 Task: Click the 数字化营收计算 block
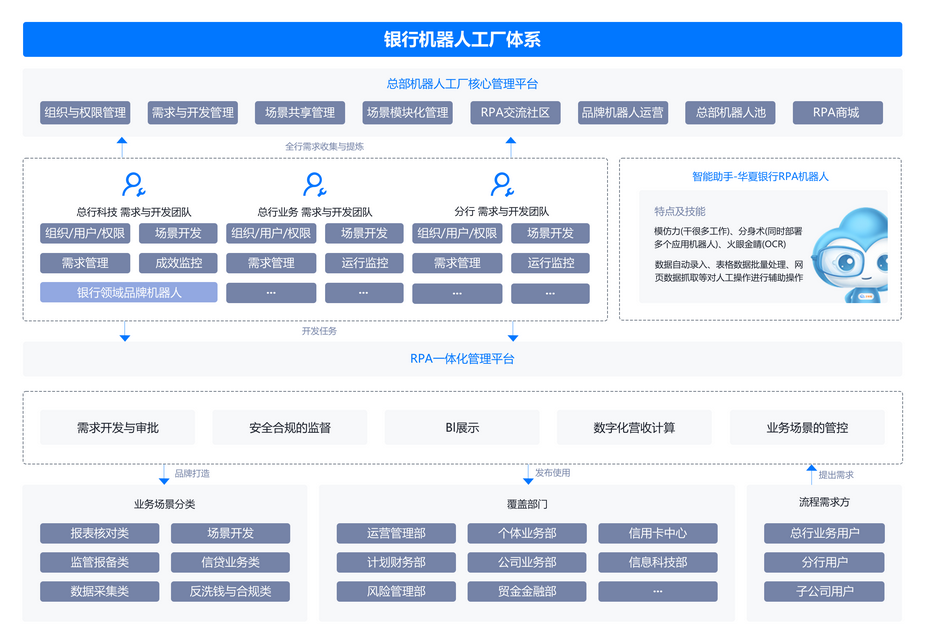coord(634,427)
